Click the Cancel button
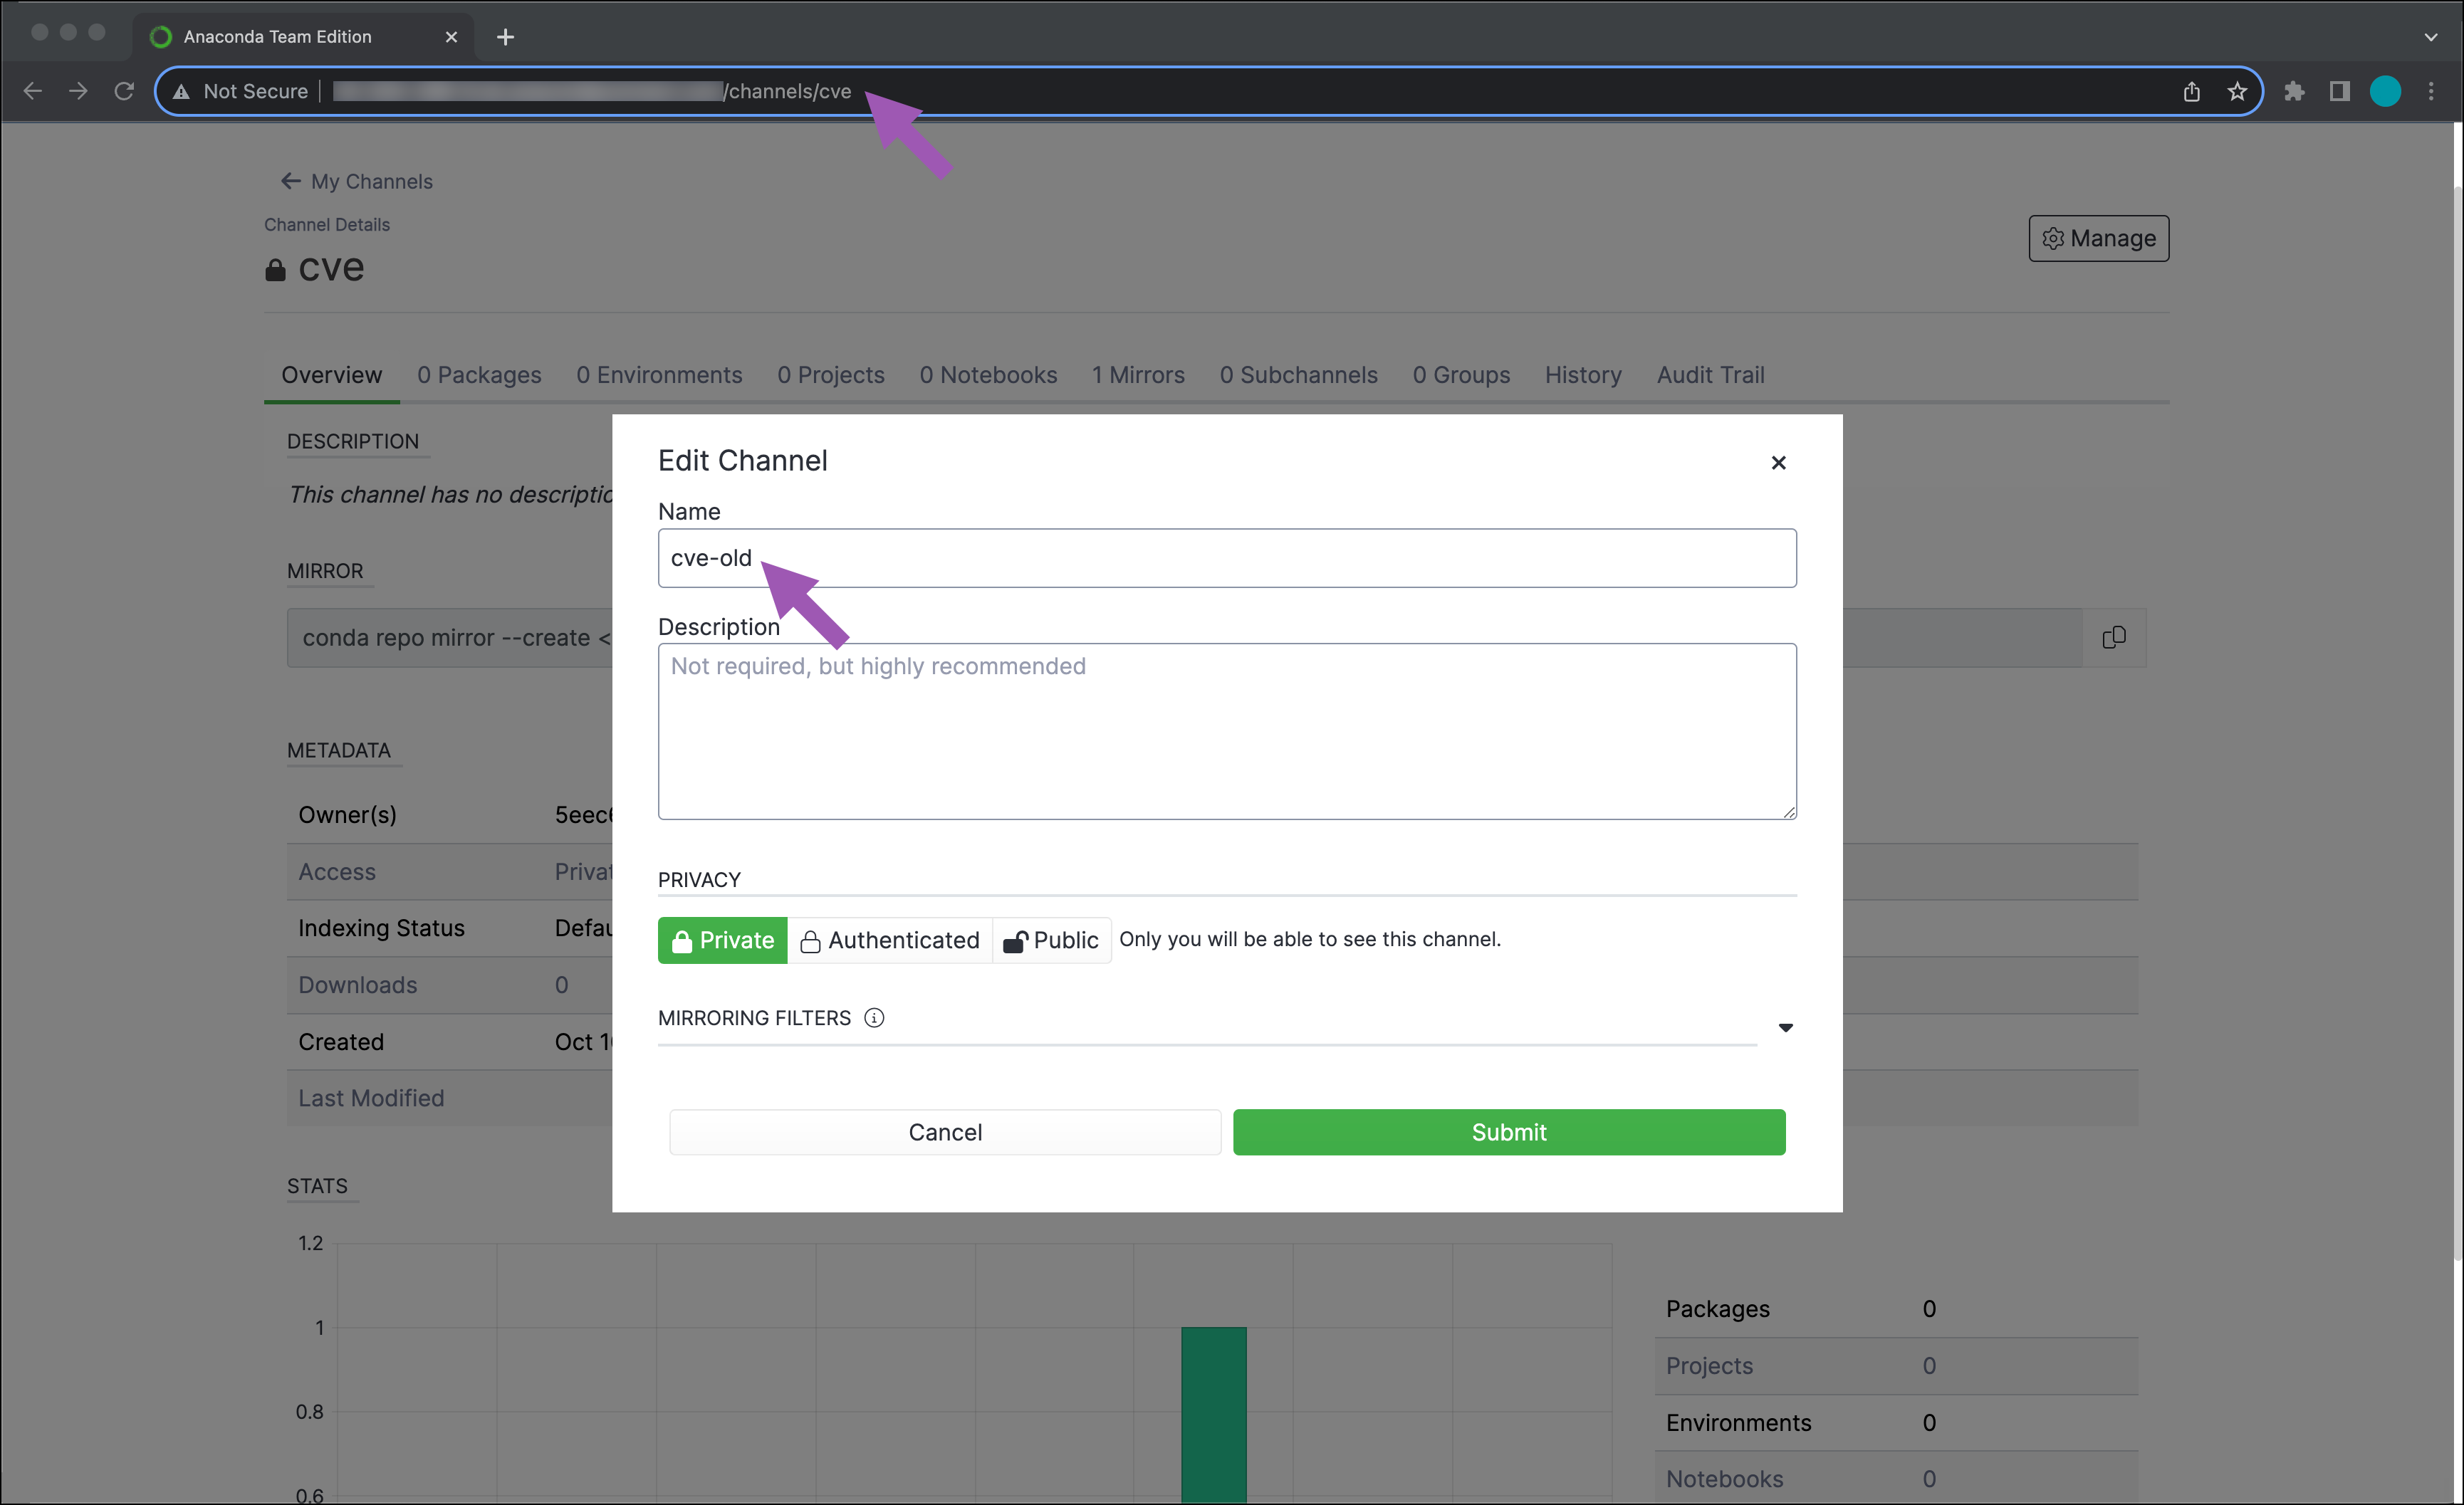The height and width of the screenshot is (1505, 2464). coord(944,1131)
